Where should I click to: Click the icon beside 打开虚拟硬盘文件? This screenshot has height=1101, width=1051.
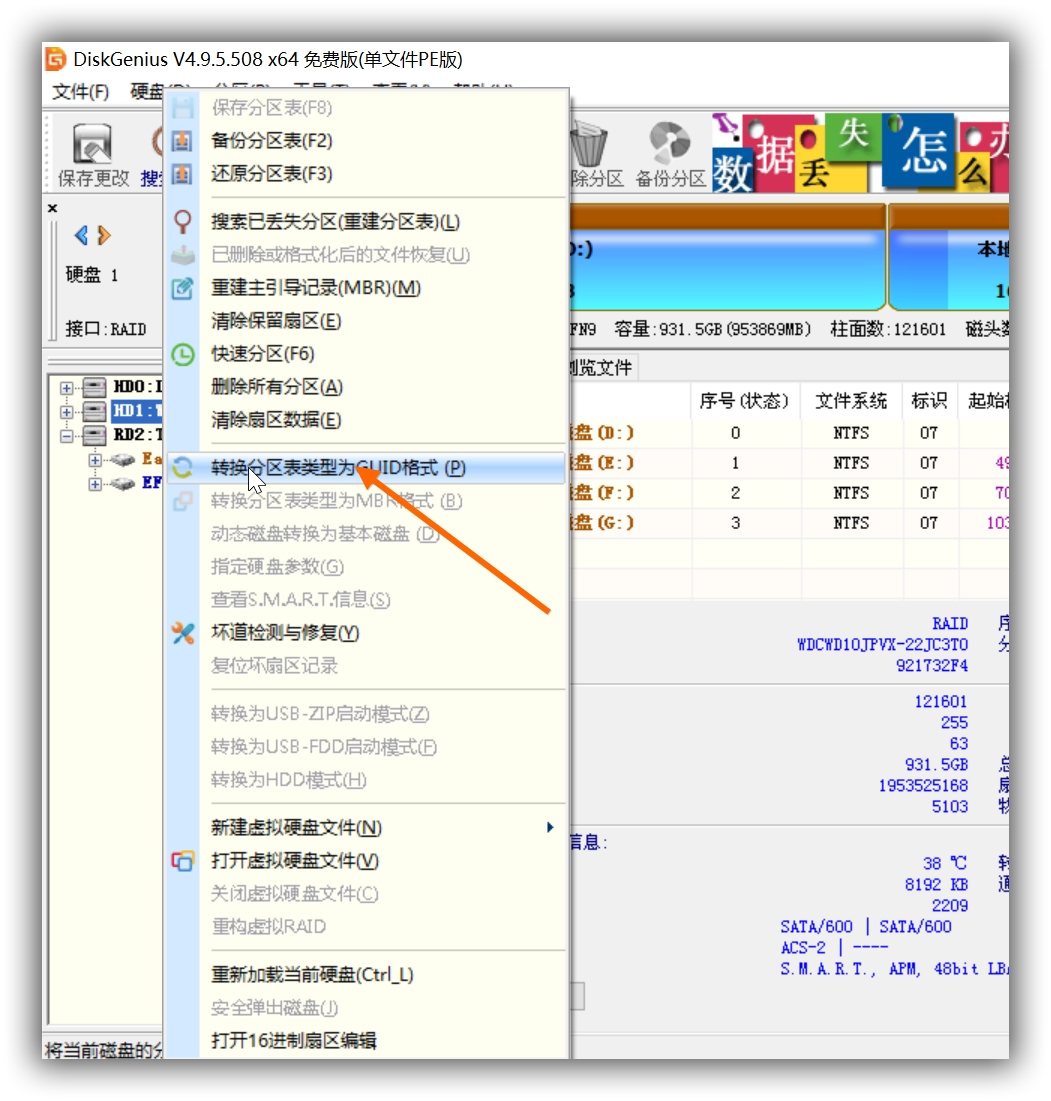(180, 861)
